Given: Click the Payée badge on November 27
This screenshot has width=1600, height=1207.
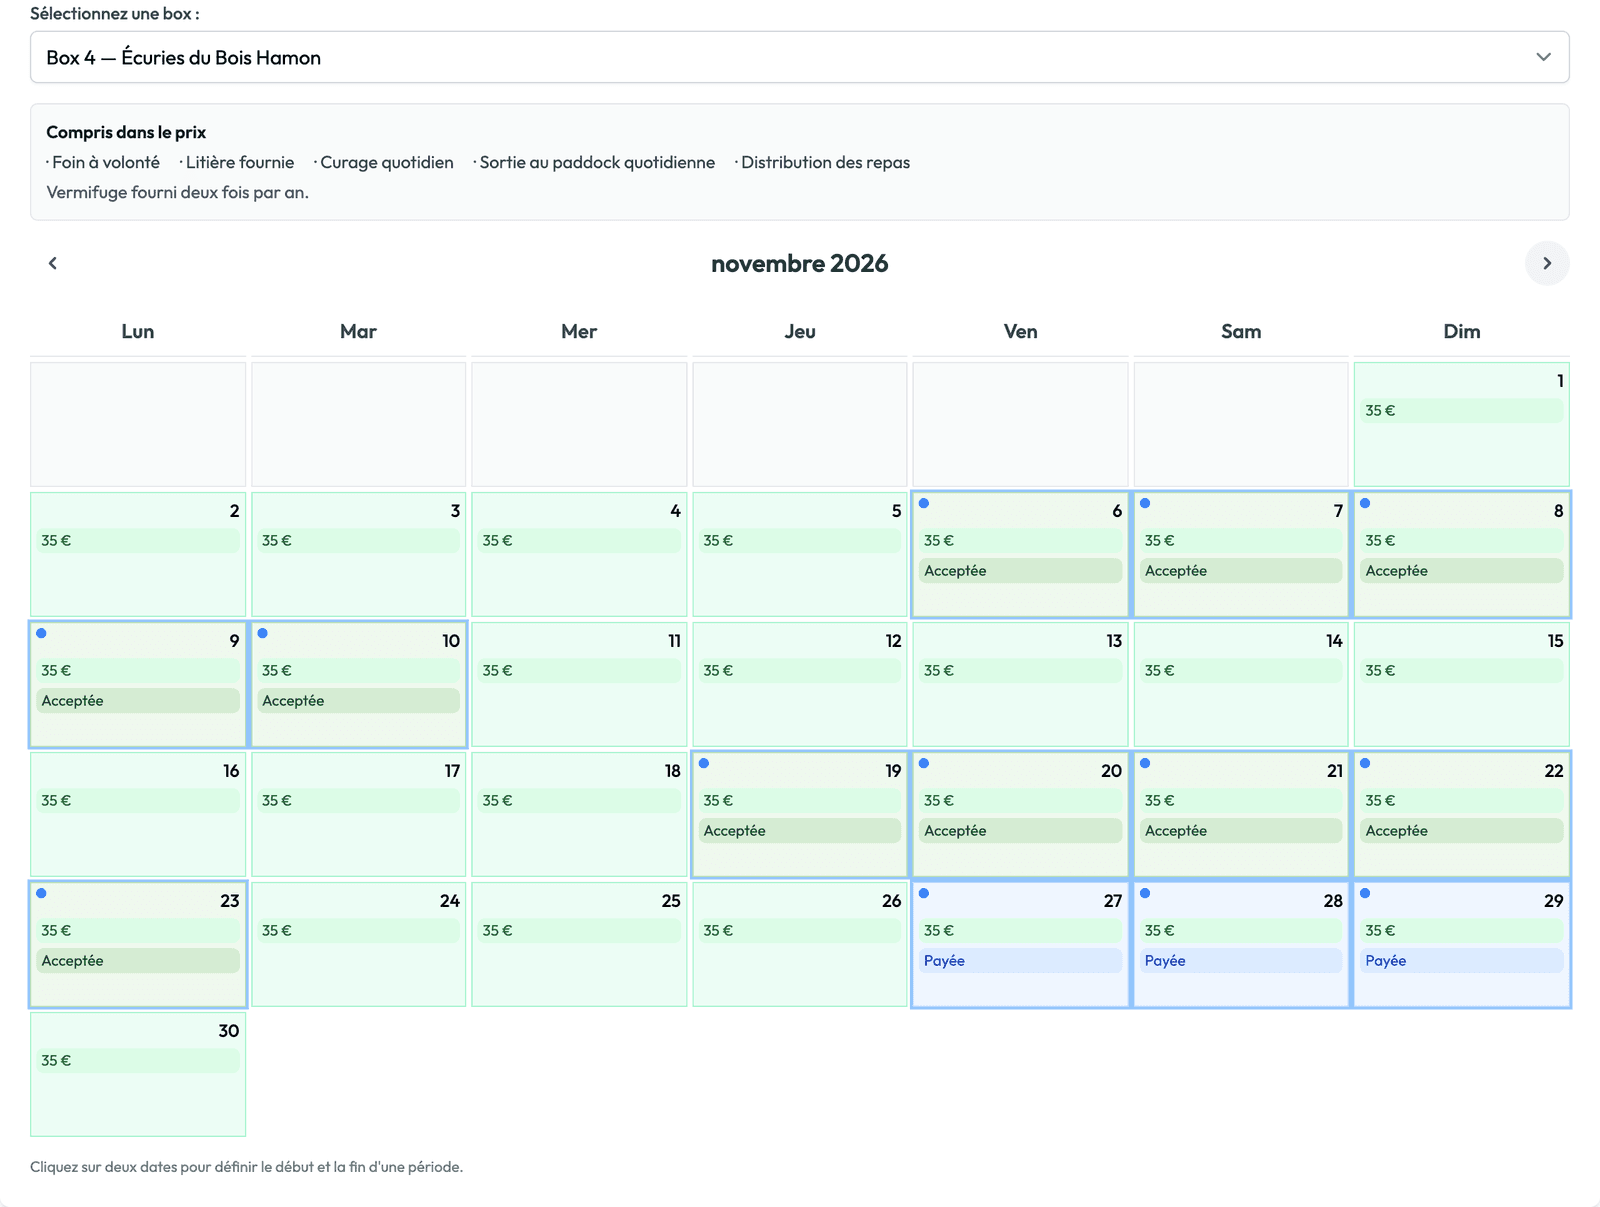Looking at the screenshot, I should click(1020, 961).
